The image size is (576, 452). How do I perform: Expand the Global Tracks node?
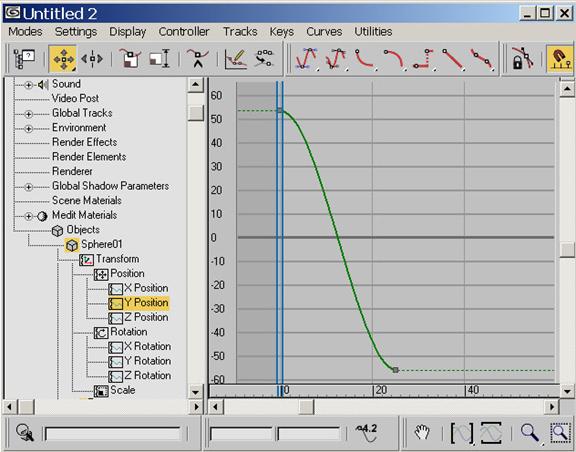point(28,114)
